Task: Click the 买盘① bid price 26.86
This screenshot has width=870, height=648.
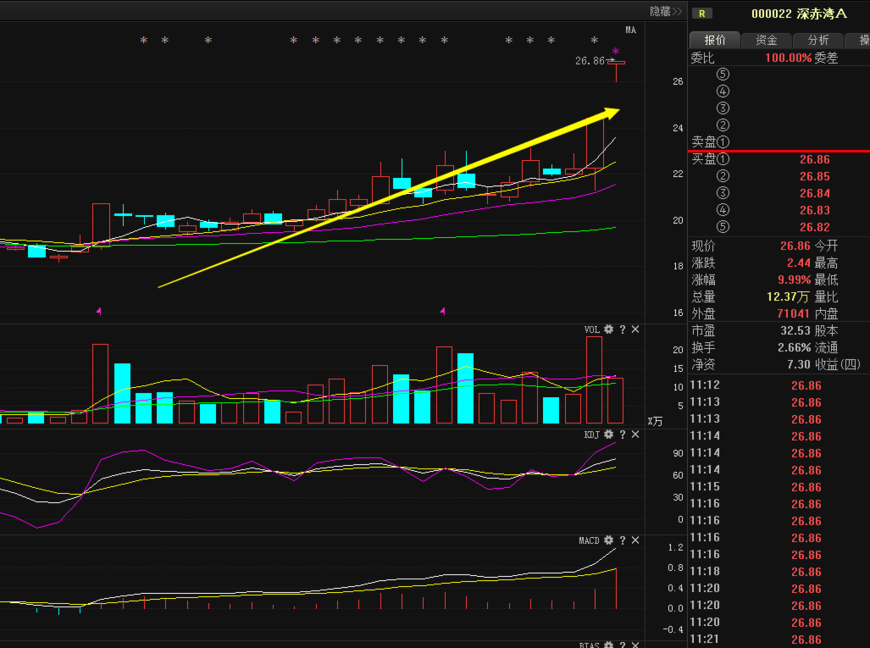Action: point(815,160)
